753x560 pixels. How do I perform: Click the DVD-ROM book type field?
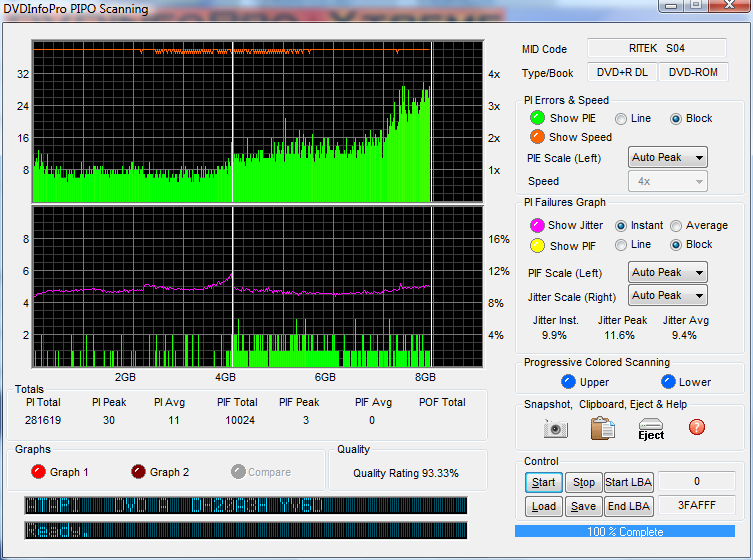[693, 72]
